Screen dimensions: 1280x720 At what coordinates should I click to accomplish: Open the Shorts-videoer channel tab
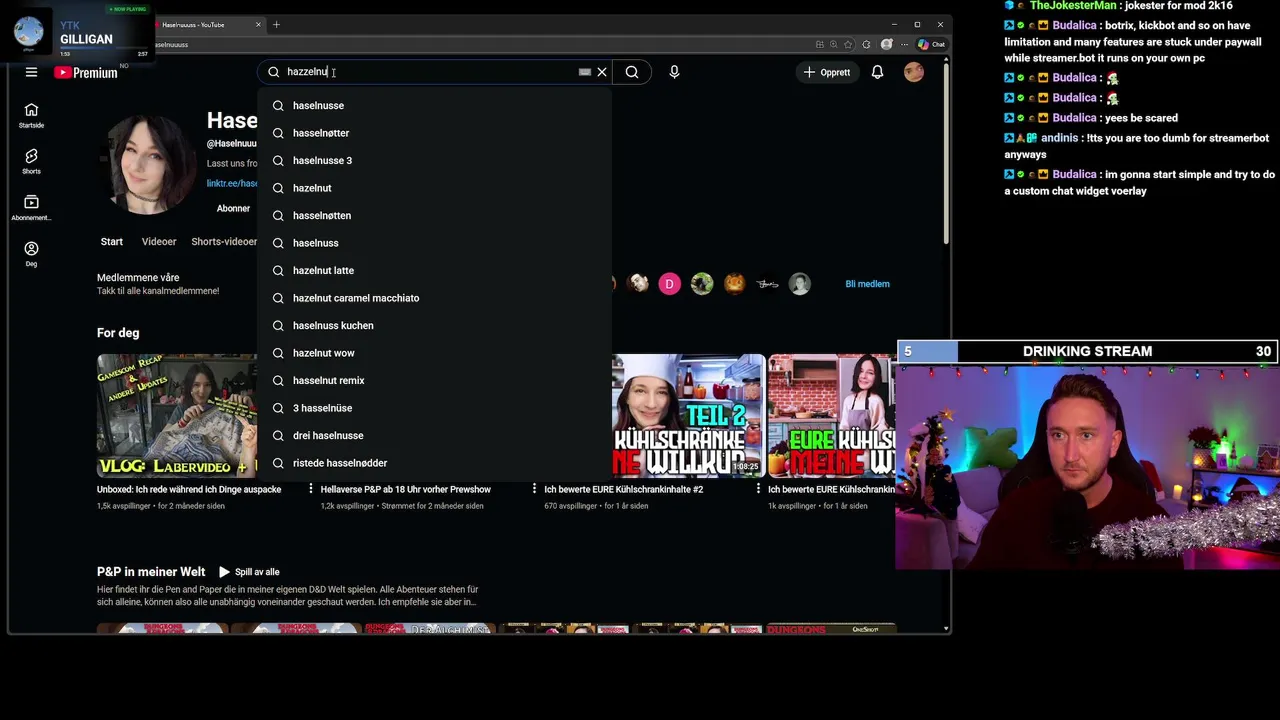coord(224,241)
